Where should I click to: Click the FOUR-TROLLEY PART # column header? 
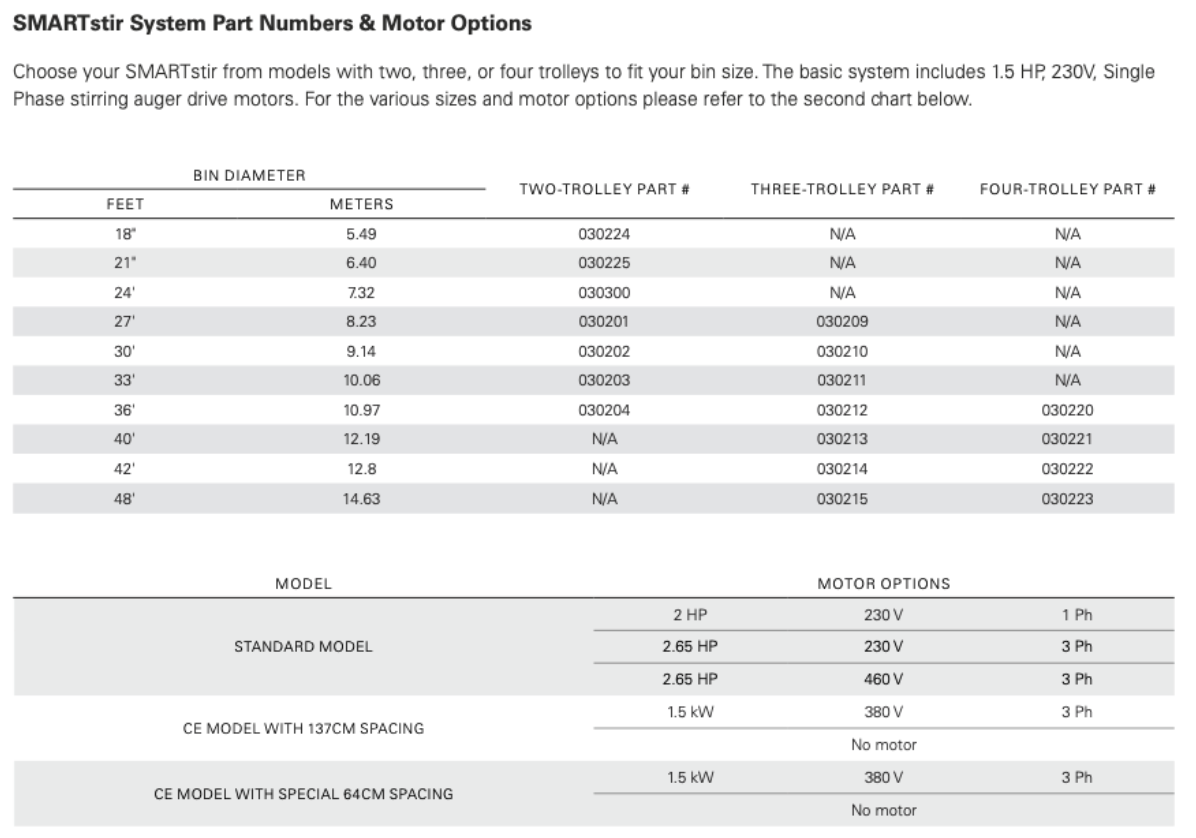[1068, 189]
